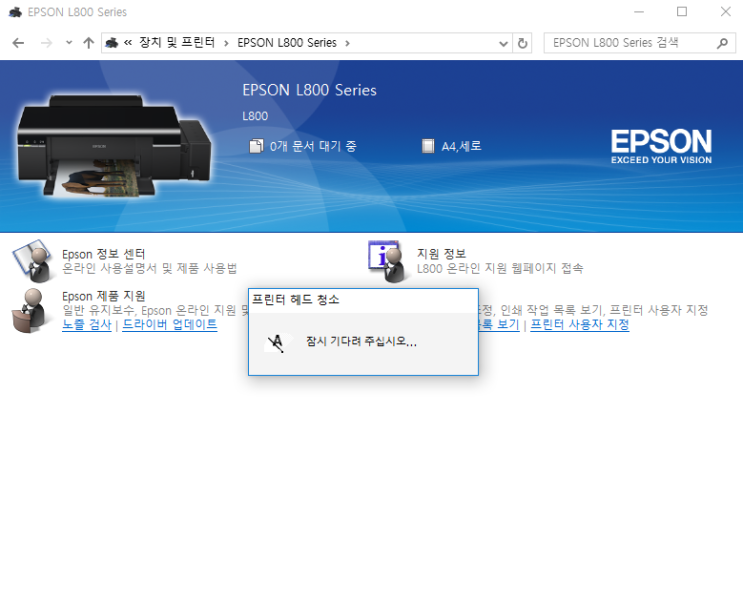Close the EPSON L800 Series window
Screen dimensions: 743x600
[x=725, y=12]
